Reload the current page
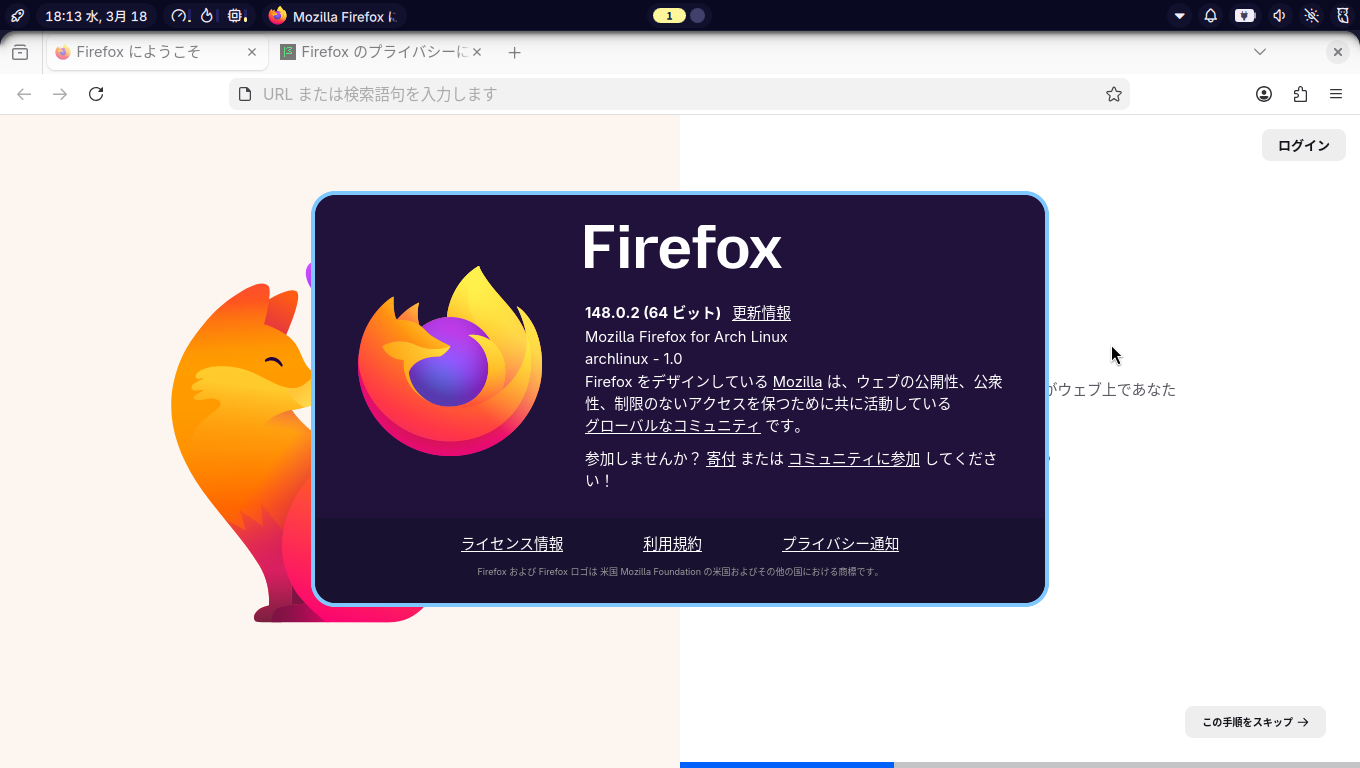Image resolution: width=1360 pixels, height=768 pixels. pyautogui.click(x=96, y=94)
